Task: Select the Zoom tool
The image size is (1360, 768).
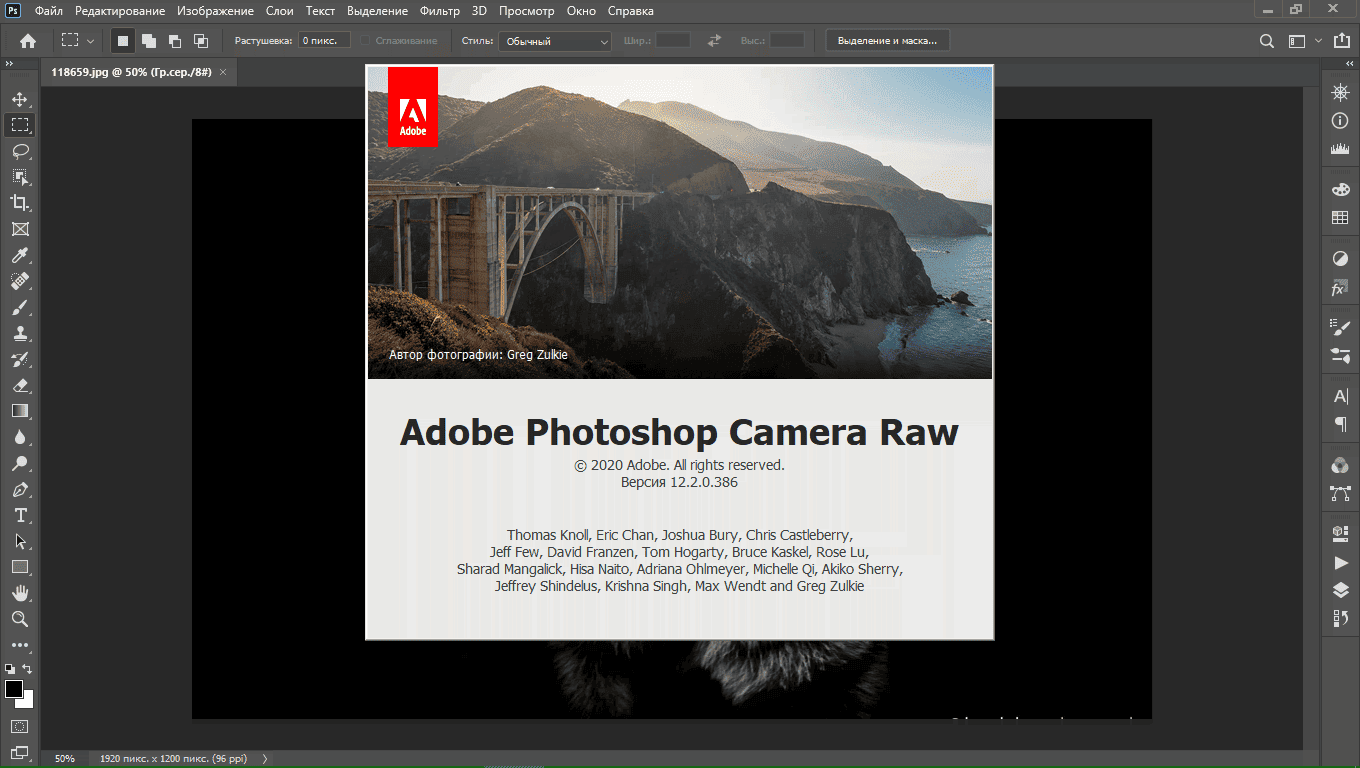Action: pos(19,619)
